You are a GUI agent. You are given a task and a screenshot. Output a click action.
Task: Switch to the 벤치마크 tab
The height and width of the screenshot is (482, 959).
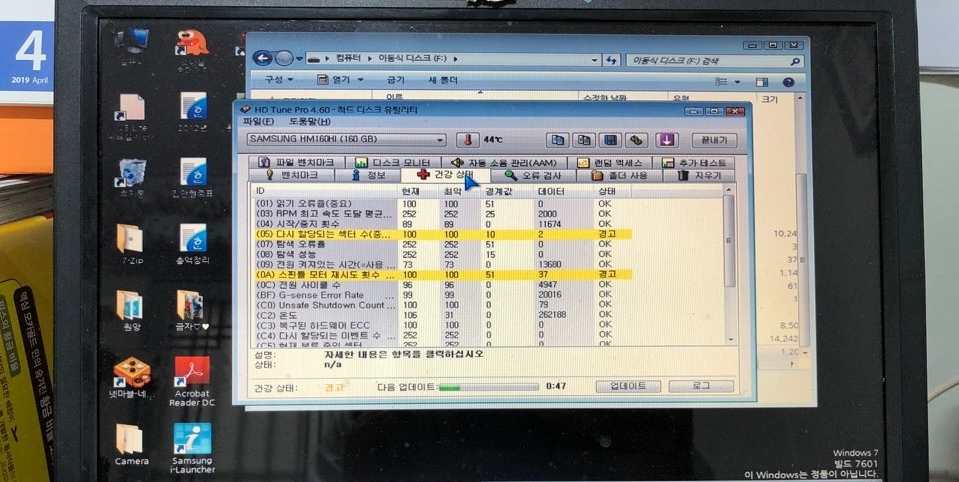tap(292, 176)
